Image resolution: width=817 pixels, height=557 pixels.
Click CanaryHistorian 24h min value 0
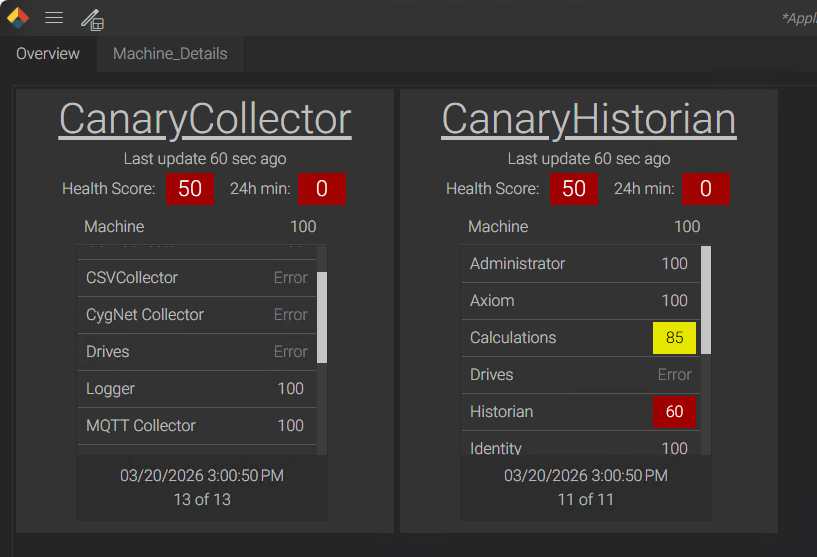705,189
